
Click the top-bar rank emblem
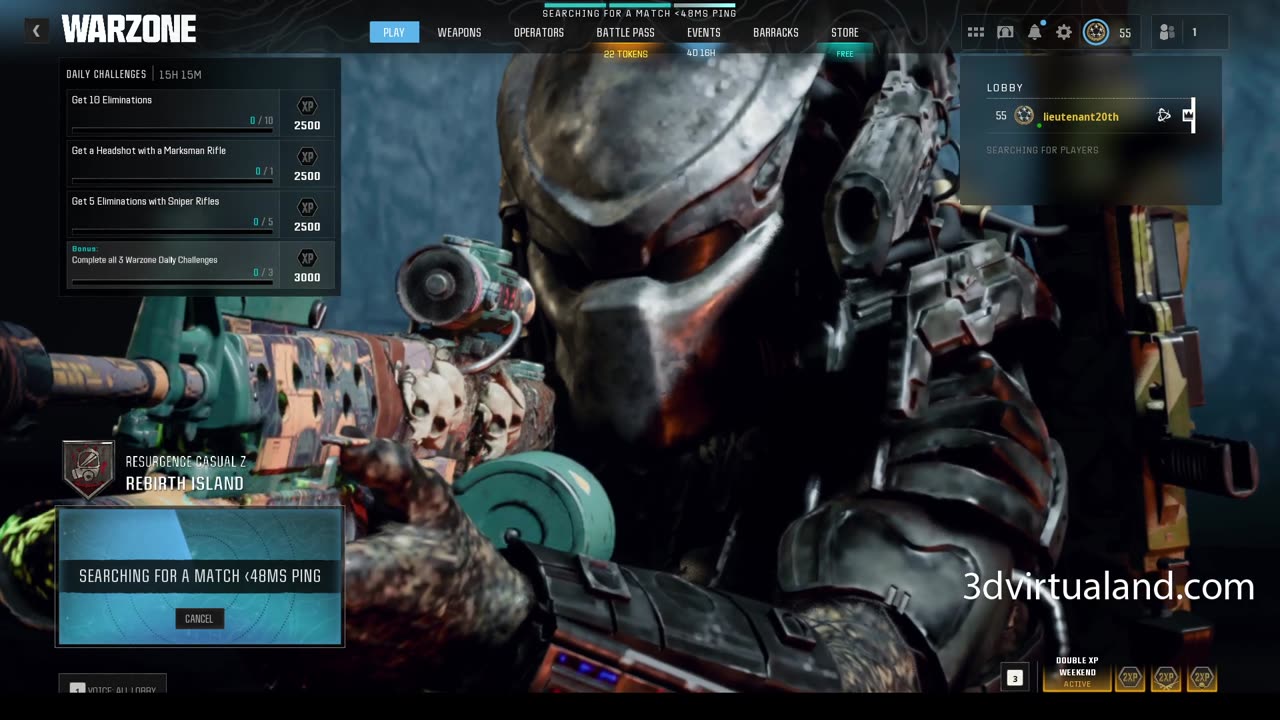1096,32
